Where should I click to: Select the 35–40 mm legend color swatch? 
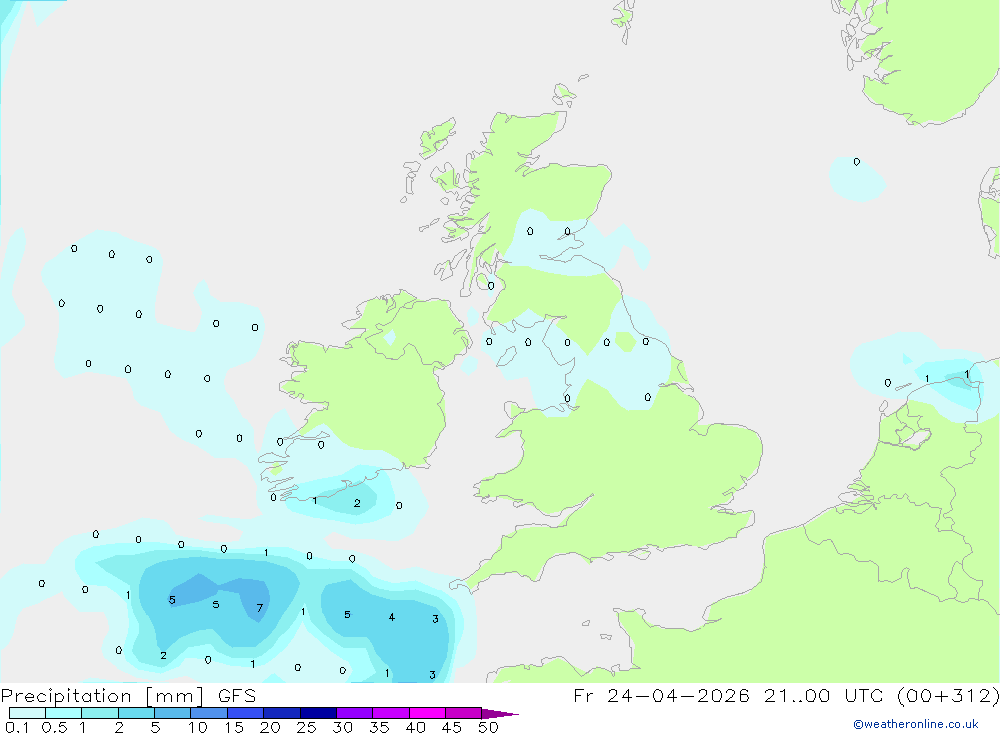(x=391, y=713)
